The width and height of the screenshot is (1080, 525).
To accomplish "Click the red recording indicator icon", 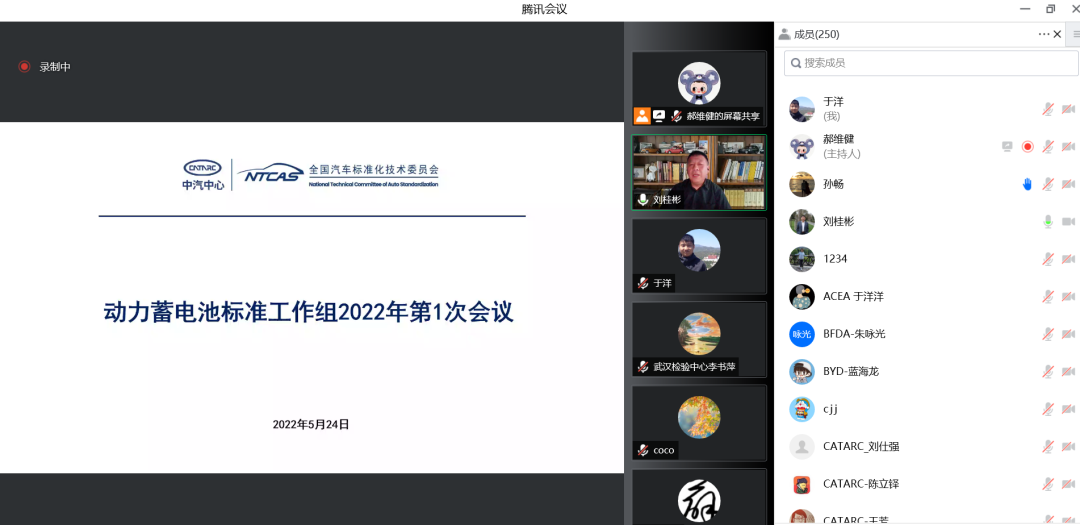I will tap(24, 67).
